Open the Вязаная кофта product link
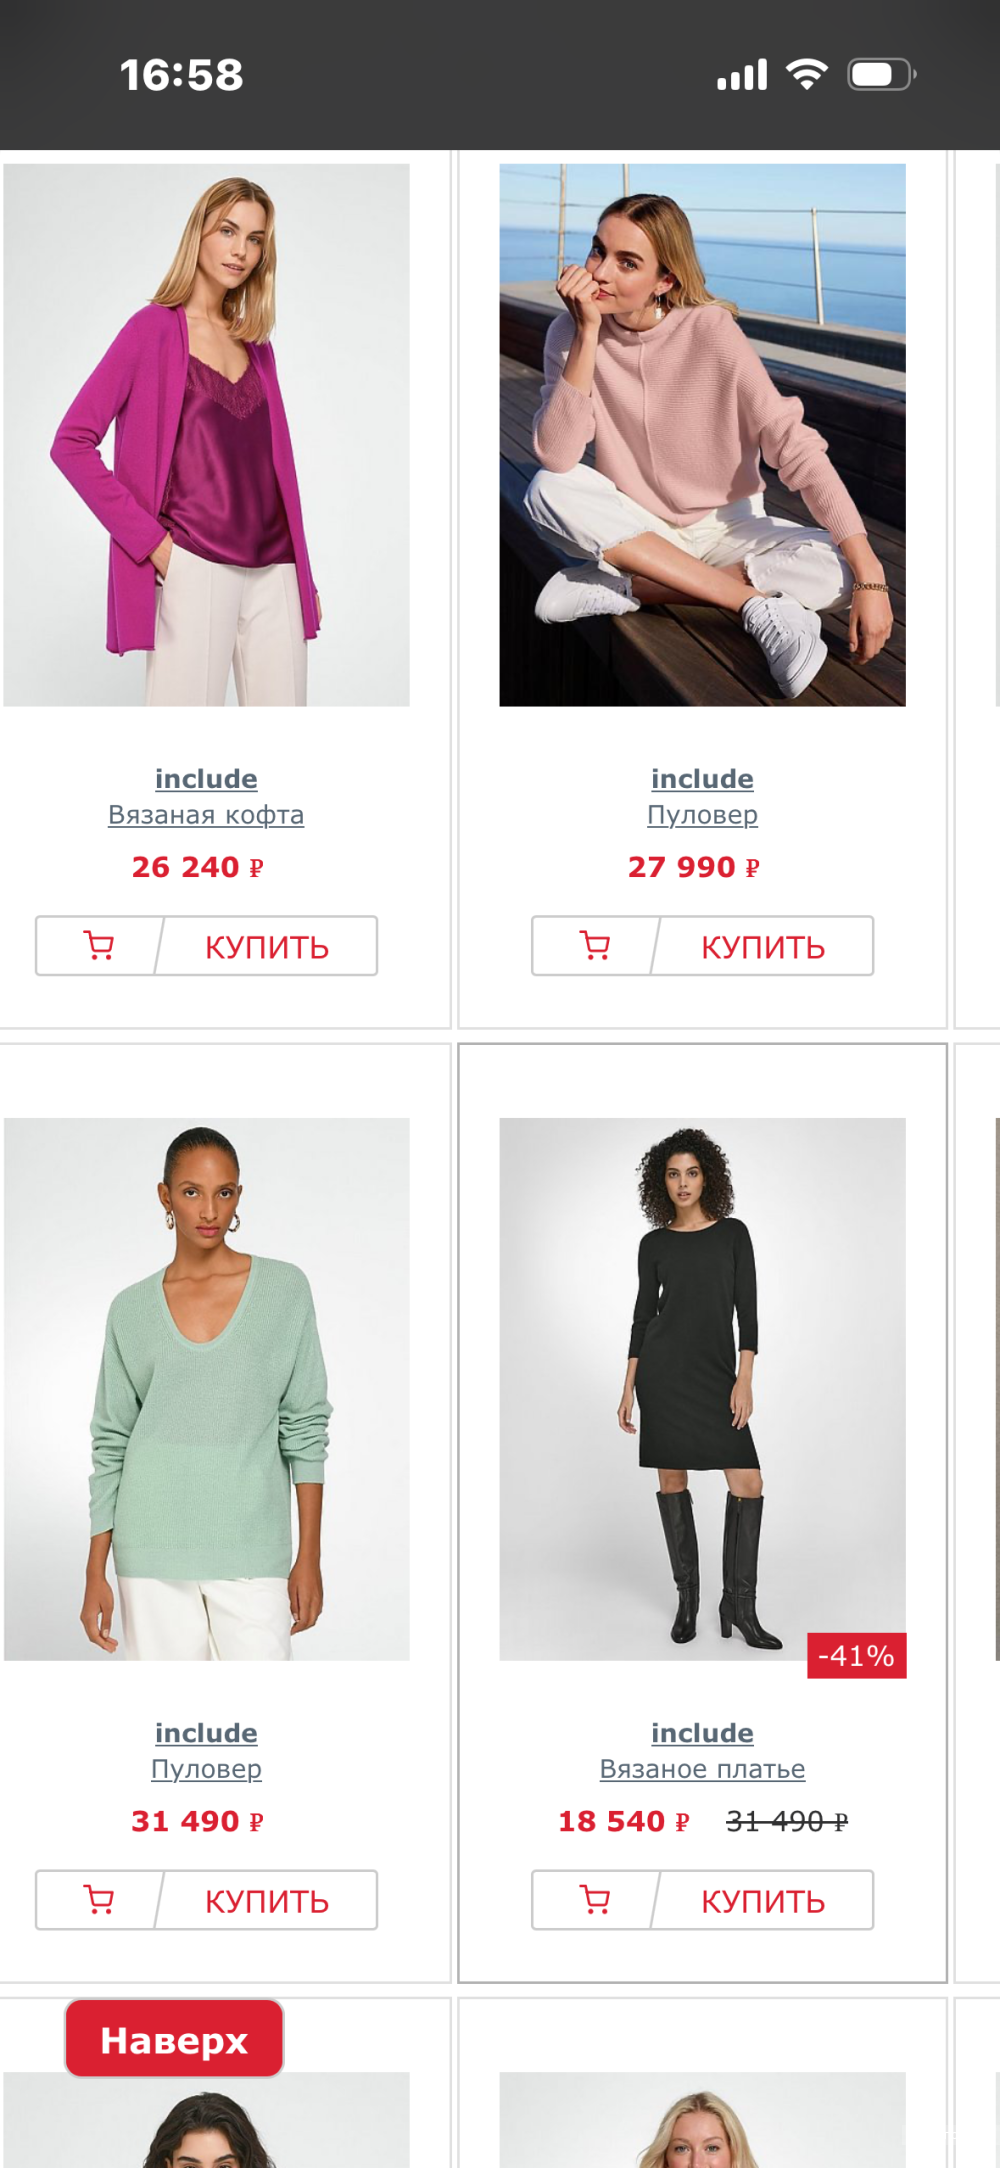This screenshot has height=2168, width=1000. point(206,814)
